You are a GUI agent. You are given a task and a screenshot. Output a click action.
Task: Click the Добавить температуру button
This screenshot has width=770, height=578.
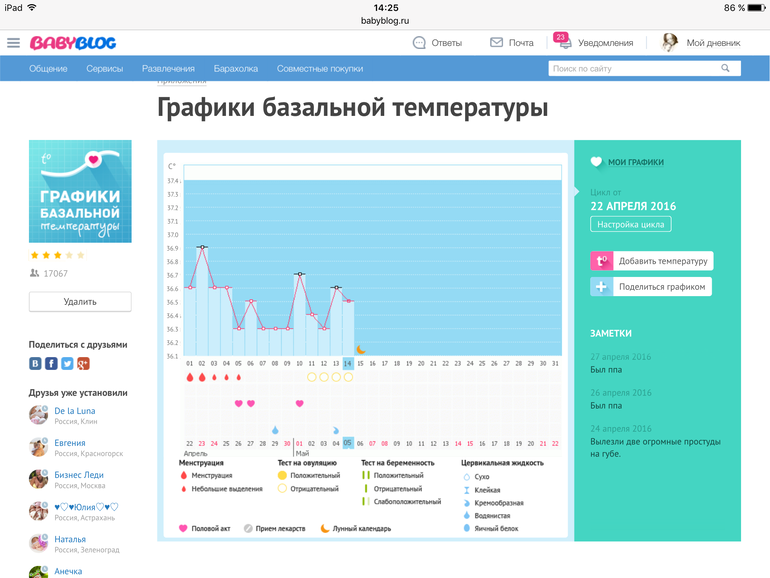pos(651,261)
